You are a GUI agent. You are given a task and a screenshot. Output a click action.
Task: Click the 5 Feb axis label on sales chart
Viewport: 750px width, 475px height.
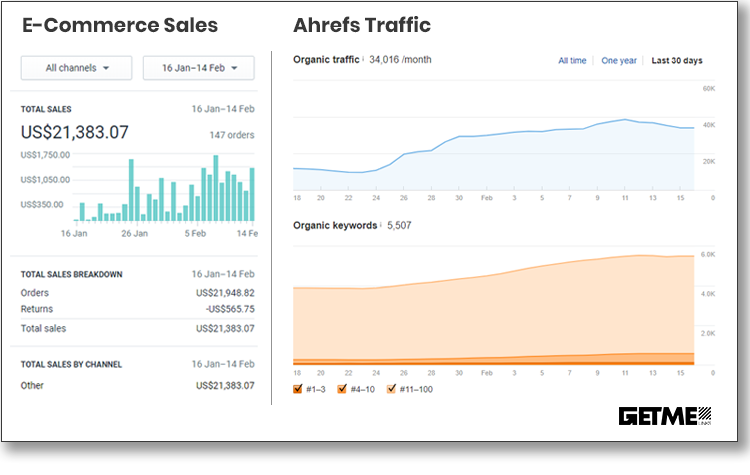pos(195,233)
